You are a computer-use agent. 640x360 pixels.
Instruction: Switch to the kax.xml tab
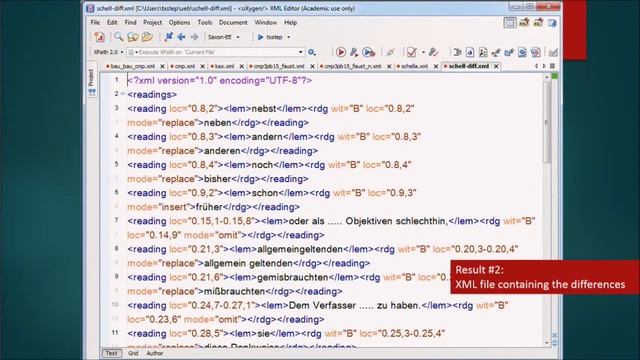tap(224, 66)
